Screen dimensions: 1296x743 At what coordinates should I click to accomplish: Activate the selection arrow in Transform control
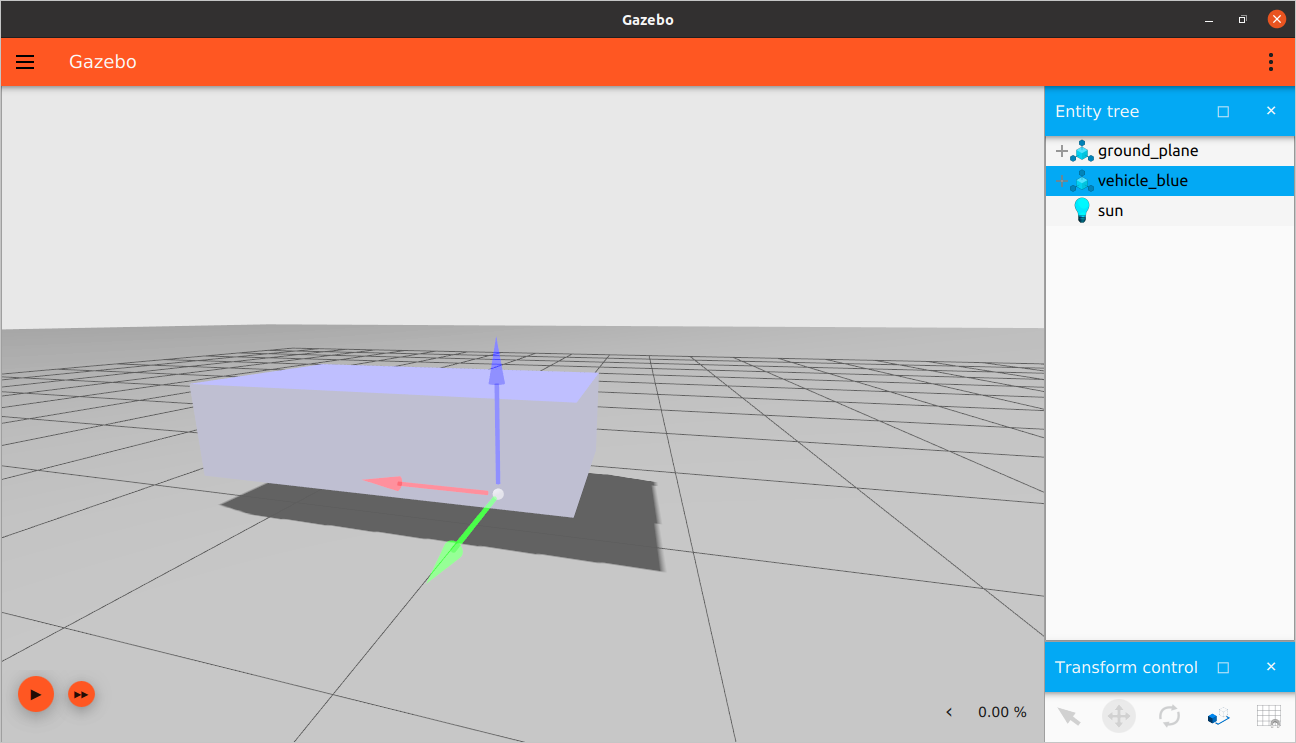point(1068,716)
